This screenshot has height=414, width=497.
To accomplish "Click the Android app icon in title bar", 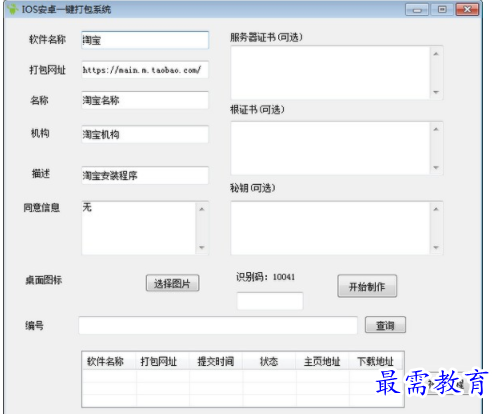I will click(12, 9).
